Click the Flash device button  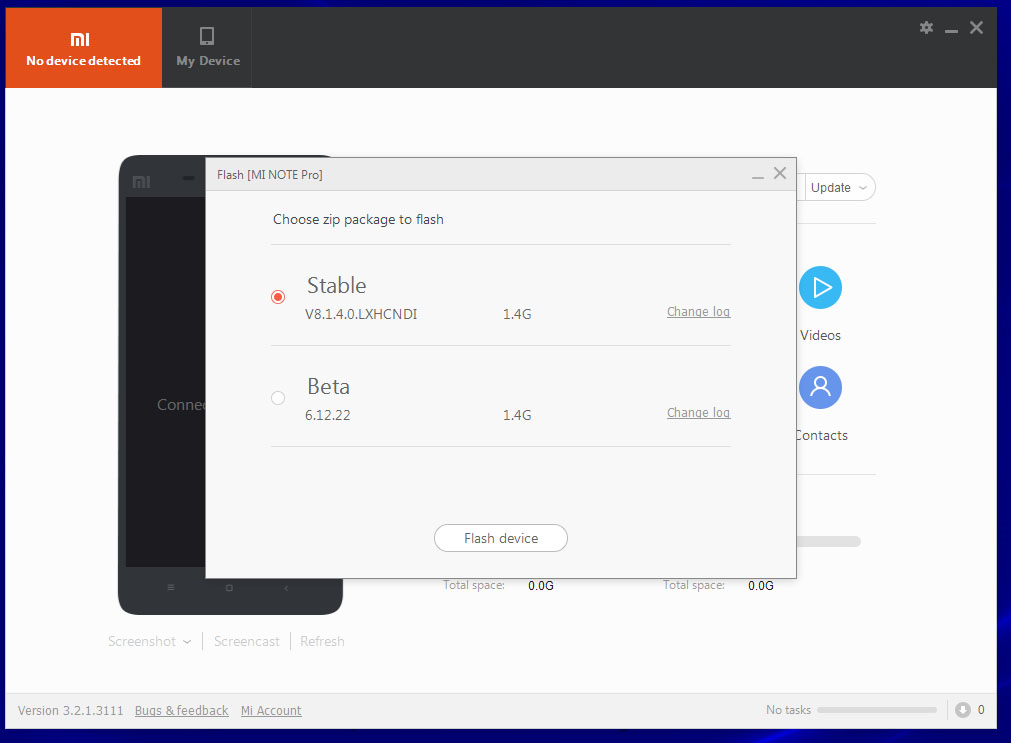(501, 538)
